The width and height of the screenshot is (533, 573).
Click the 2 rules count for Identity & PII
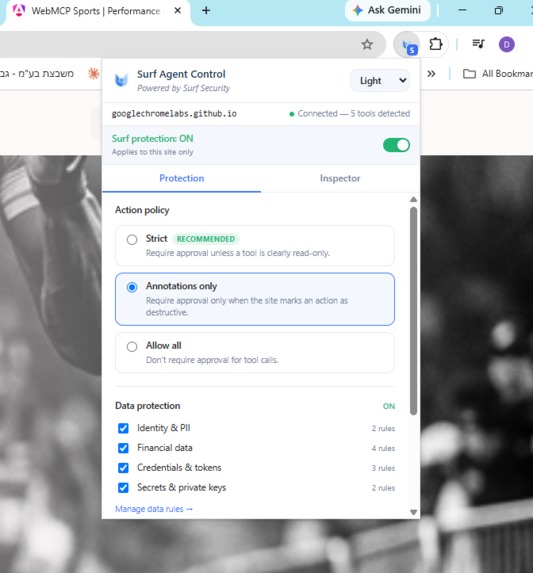pos(383,428)
